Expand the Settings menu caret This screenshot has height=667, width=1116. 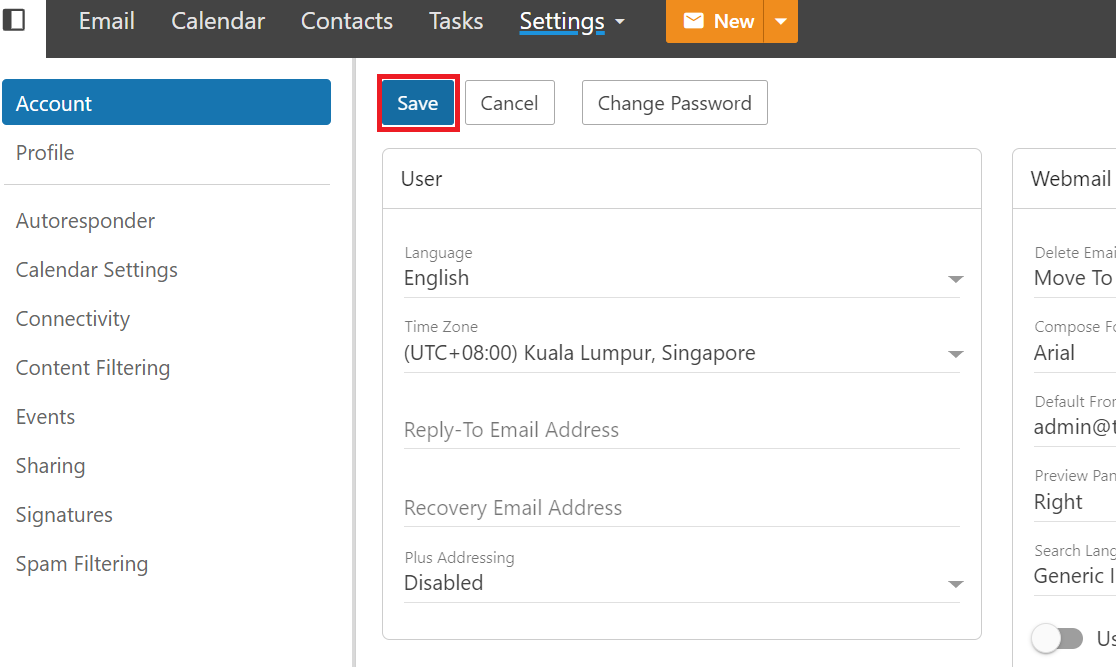pos(620,22)
